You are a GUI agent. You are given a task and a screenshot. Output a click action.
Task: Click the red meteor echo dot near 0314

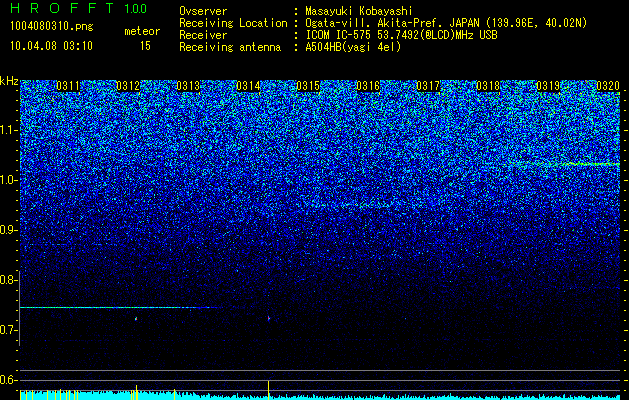(269, 319)
